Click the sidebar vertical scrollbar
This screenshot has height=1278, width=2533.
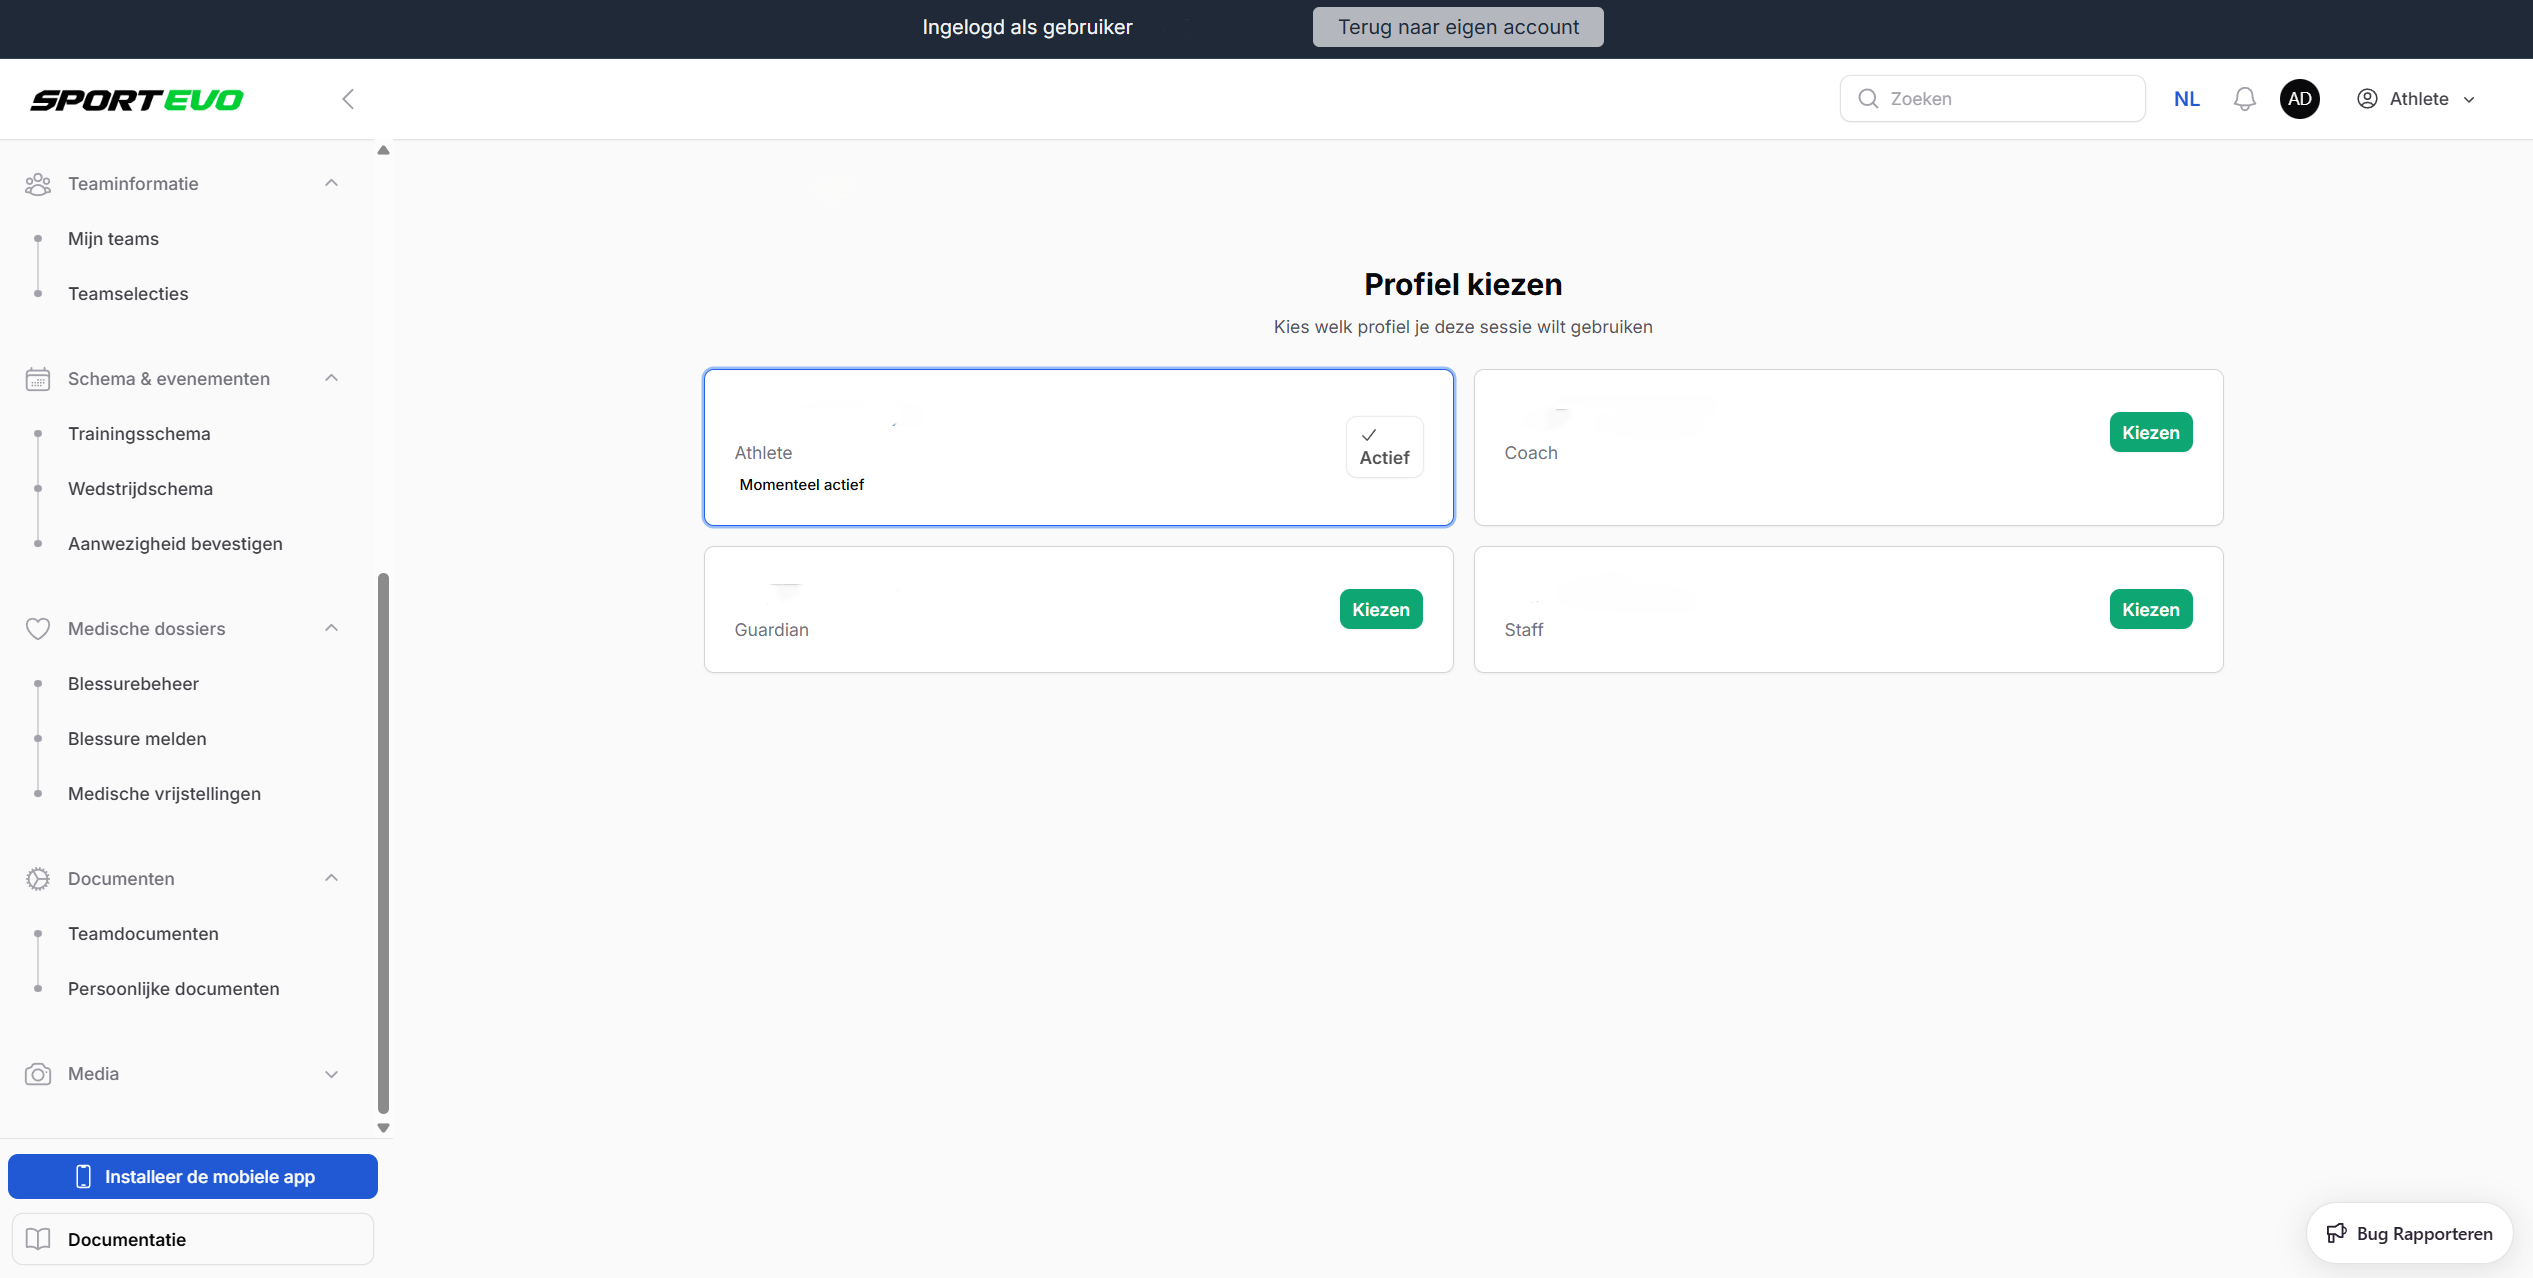click(x=383, y=842)
